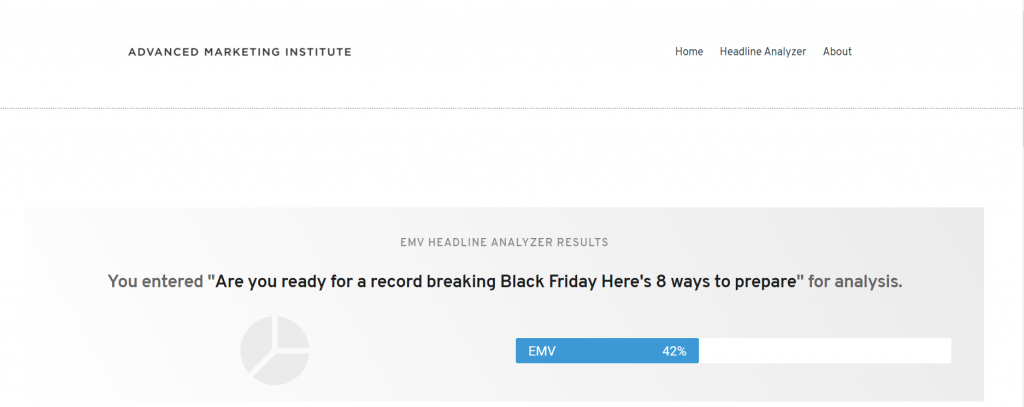Screen dimensions: 1024x407
Task: Click the EMV label on the bar
Action: [542, 351]
